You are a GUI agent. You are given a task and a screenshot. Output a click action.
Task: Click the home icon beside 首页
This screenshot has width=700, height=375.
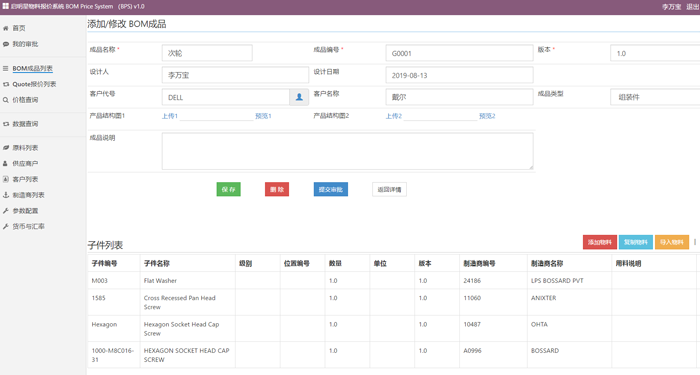coord(6,28)
